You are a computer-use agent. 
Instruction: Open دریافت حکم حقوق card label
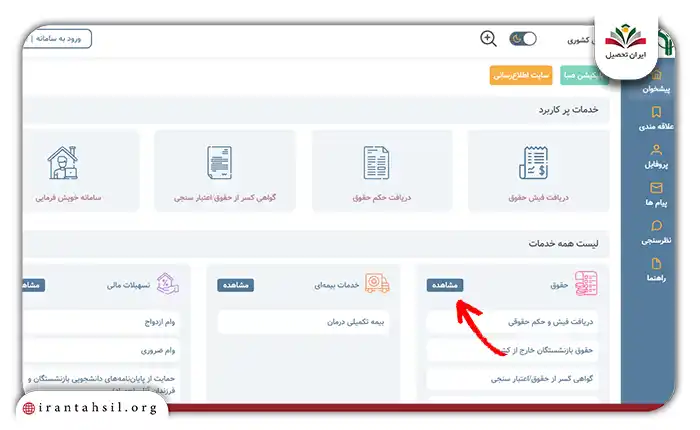point(382,197)
